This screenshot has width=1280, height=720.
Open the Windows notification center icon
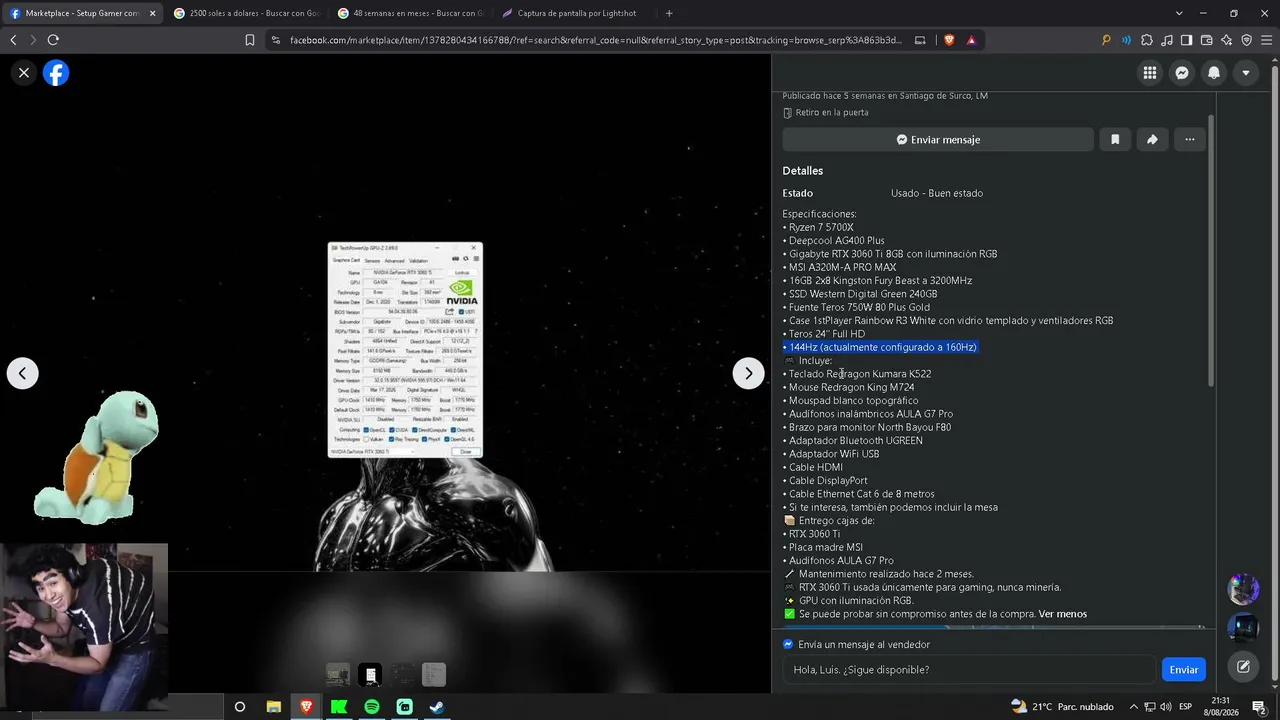coord(1259,707)
